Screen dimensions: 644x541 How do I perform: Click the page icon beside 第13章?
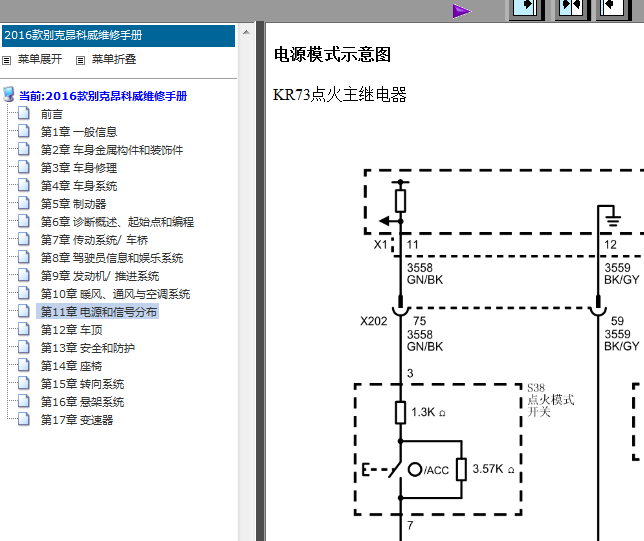[24, 347]
